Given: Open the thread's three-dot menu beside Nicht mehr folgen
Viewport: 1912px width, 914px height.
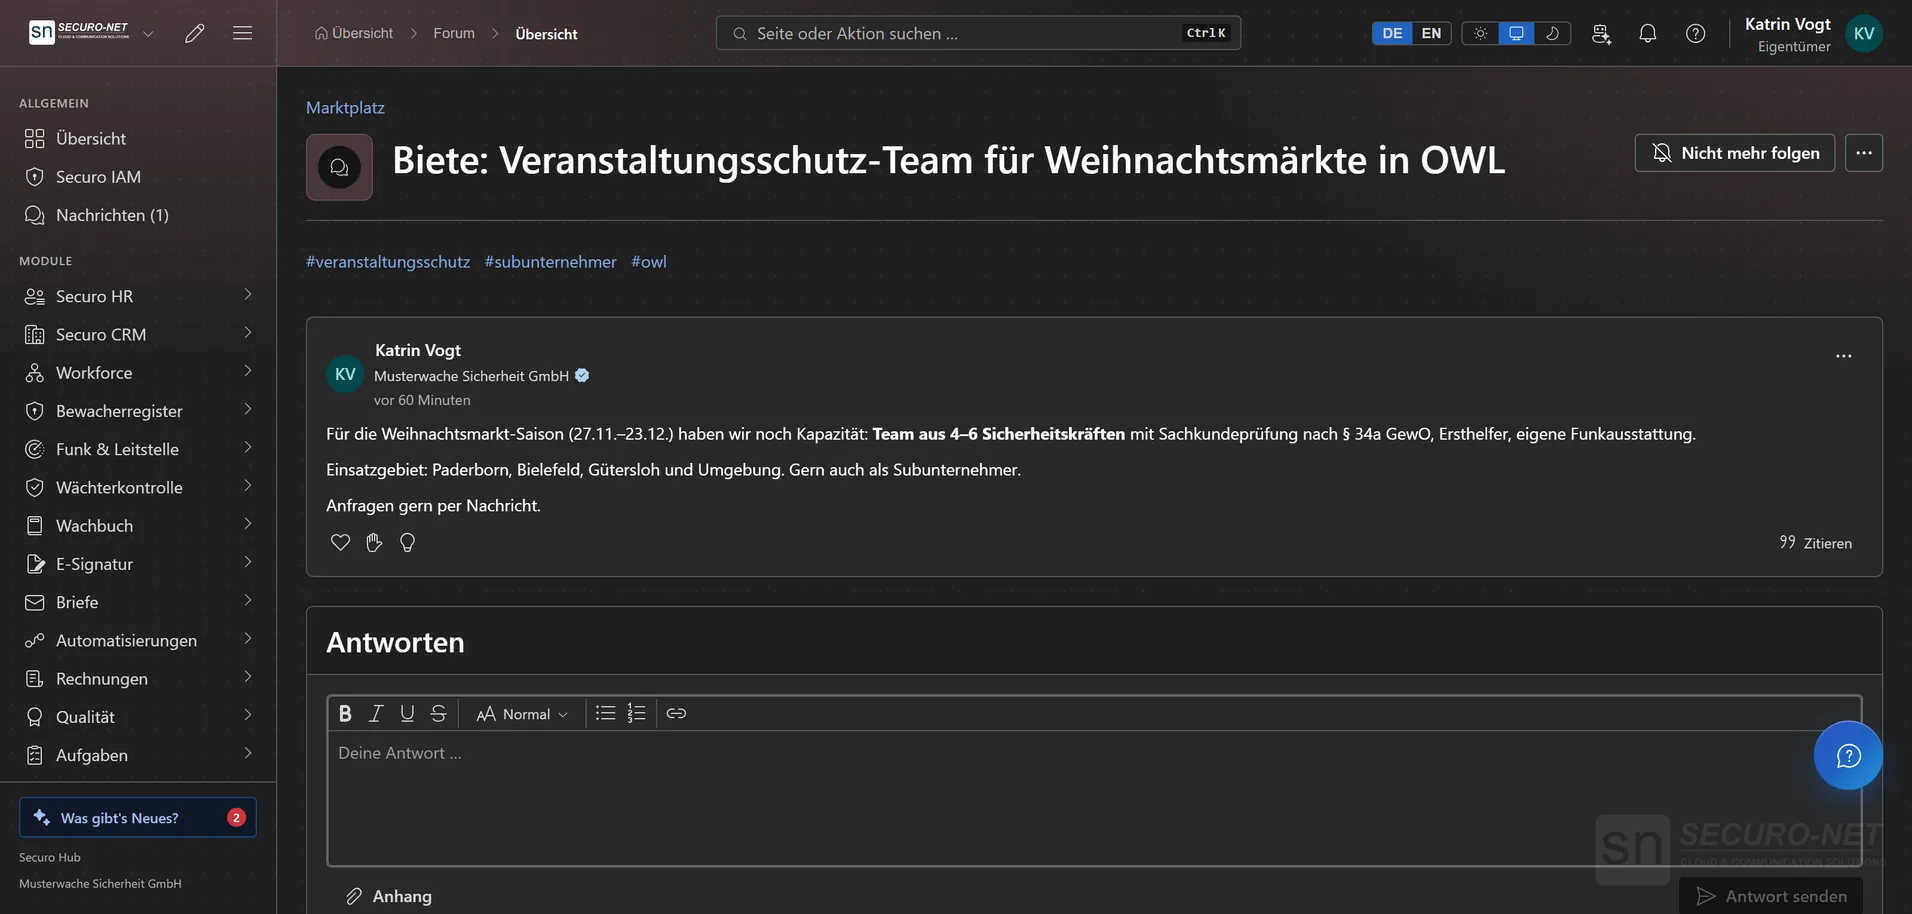Looking at the screenshot, I should coord(1864,153).
